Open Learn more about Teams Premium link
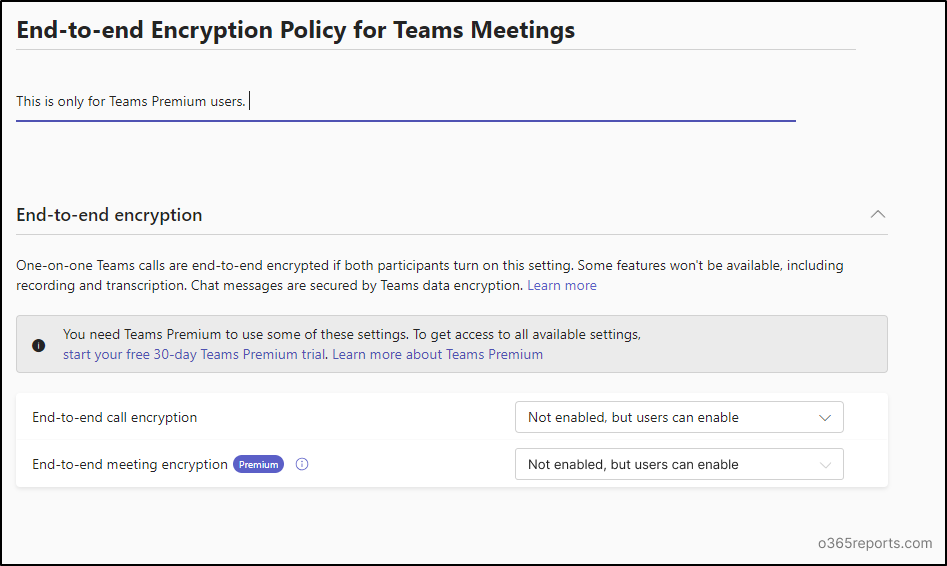 click(437, 354)
